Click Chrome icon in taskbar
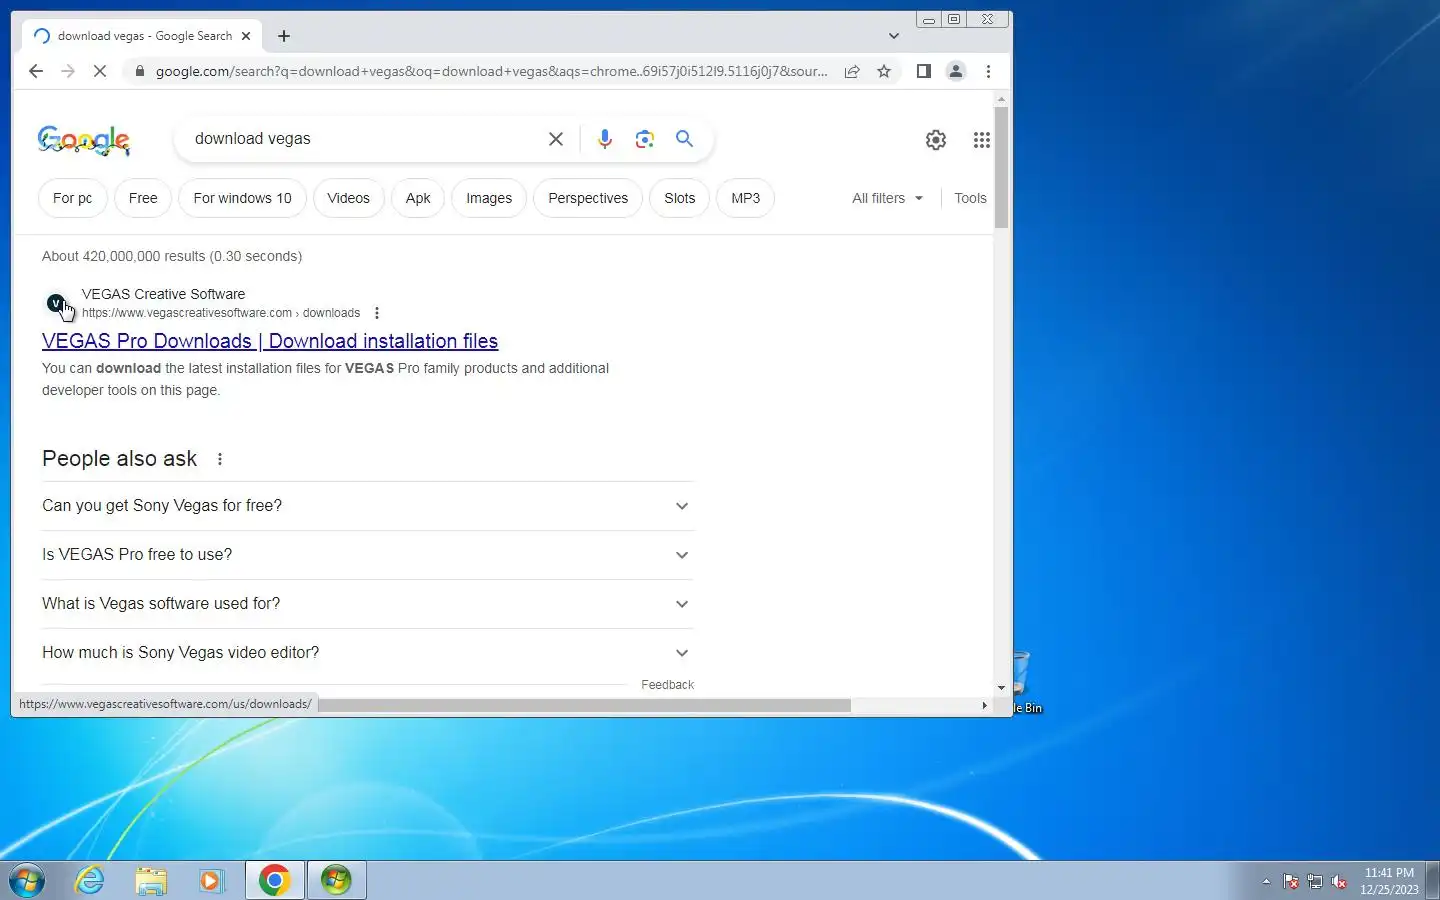Viewport: 1440px width, 900px height. 275,881
